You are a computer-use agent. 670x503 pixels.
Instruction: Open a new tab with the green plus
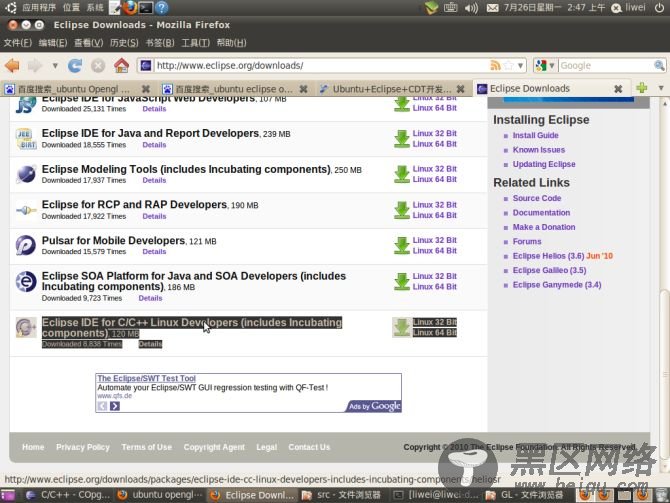(641, 88)
